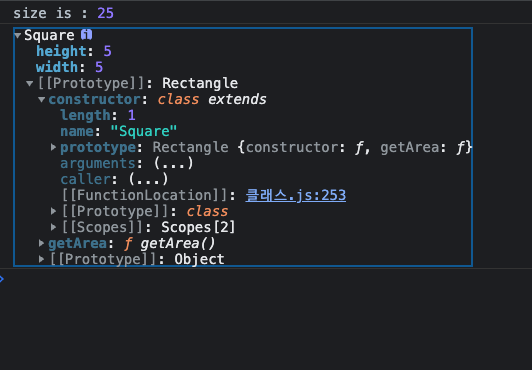The image size is (532, 370).
Task: Collapse the constructor: class extends node
Action: [x=41, y=99]
